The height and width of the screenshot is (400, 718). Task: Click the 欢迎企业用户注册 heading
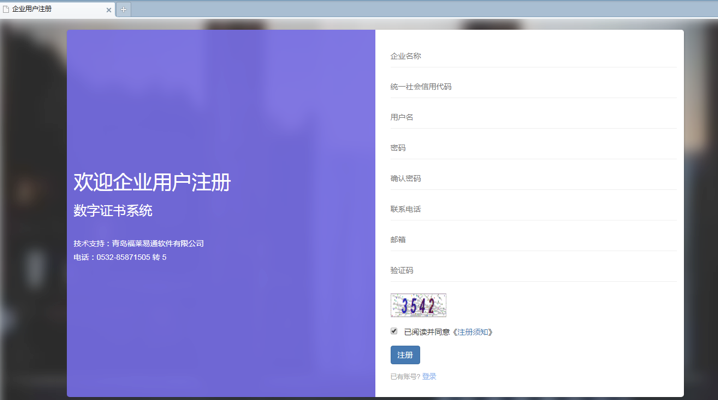(x=152, y=182)
